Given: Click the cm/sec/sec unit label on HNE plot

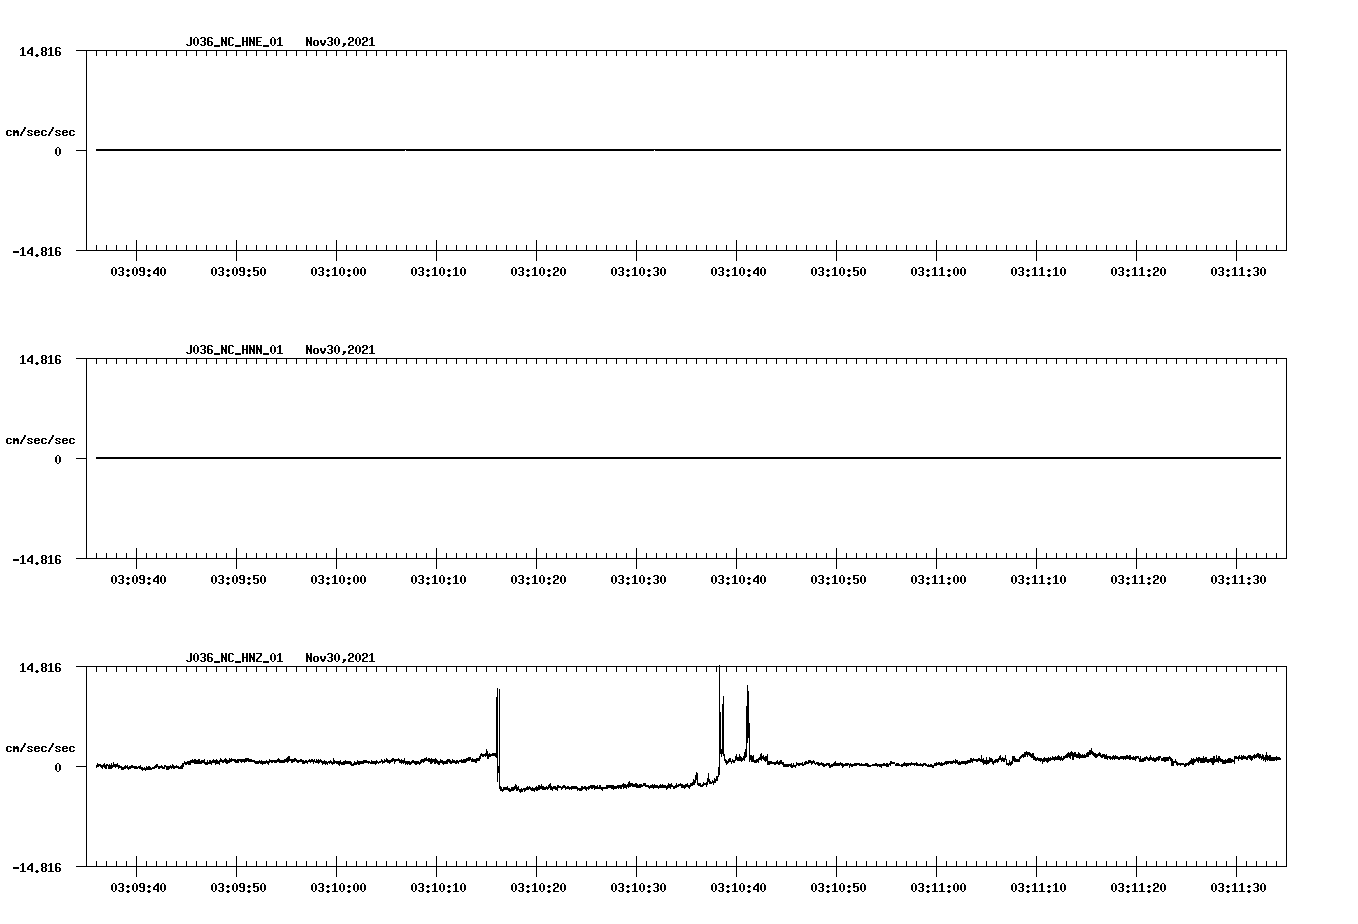Looking at the screenshot, I should [x=40, y=132].
